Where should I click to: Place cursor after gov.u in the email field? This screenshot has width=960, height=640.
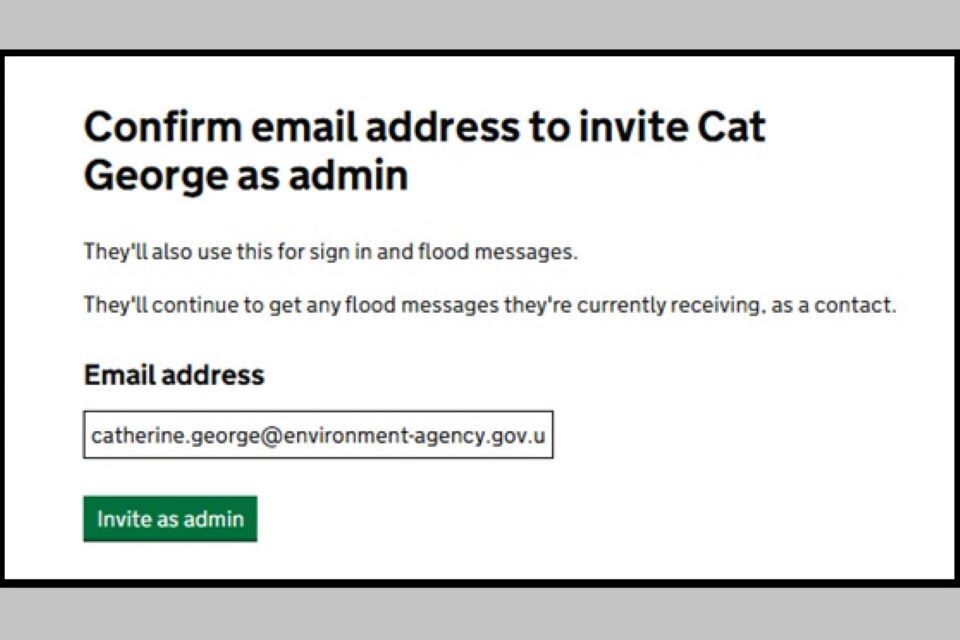click(x=549, y=436)
